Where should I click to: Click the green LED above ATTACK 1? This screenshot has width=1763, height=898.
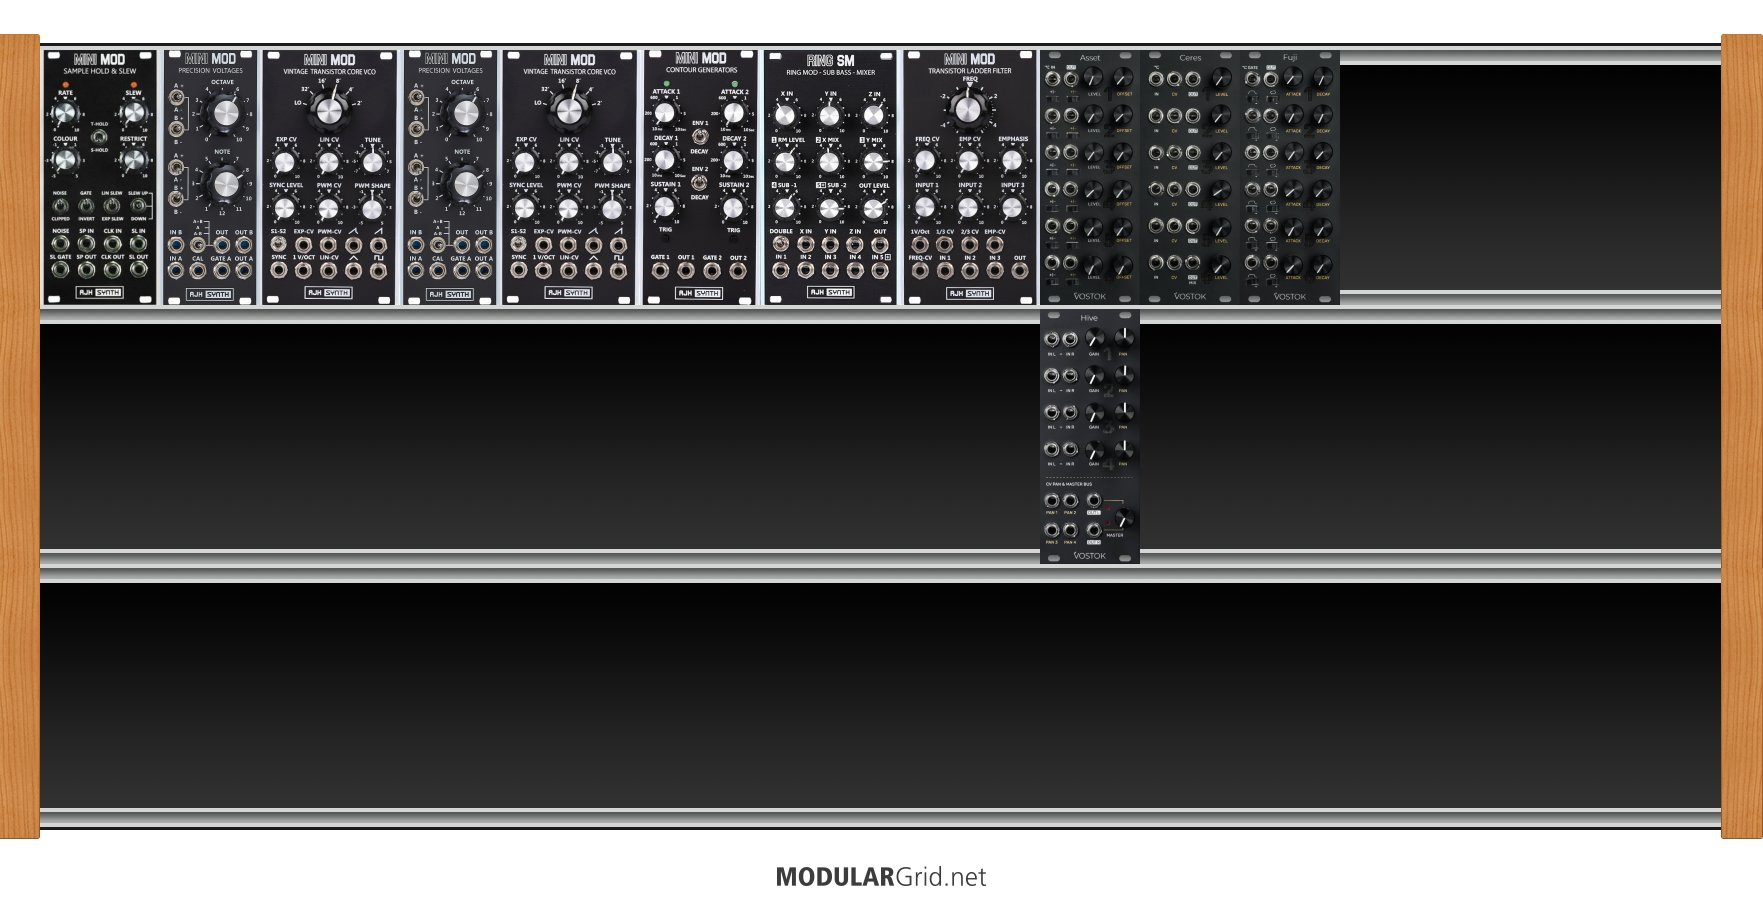(666, 84)
